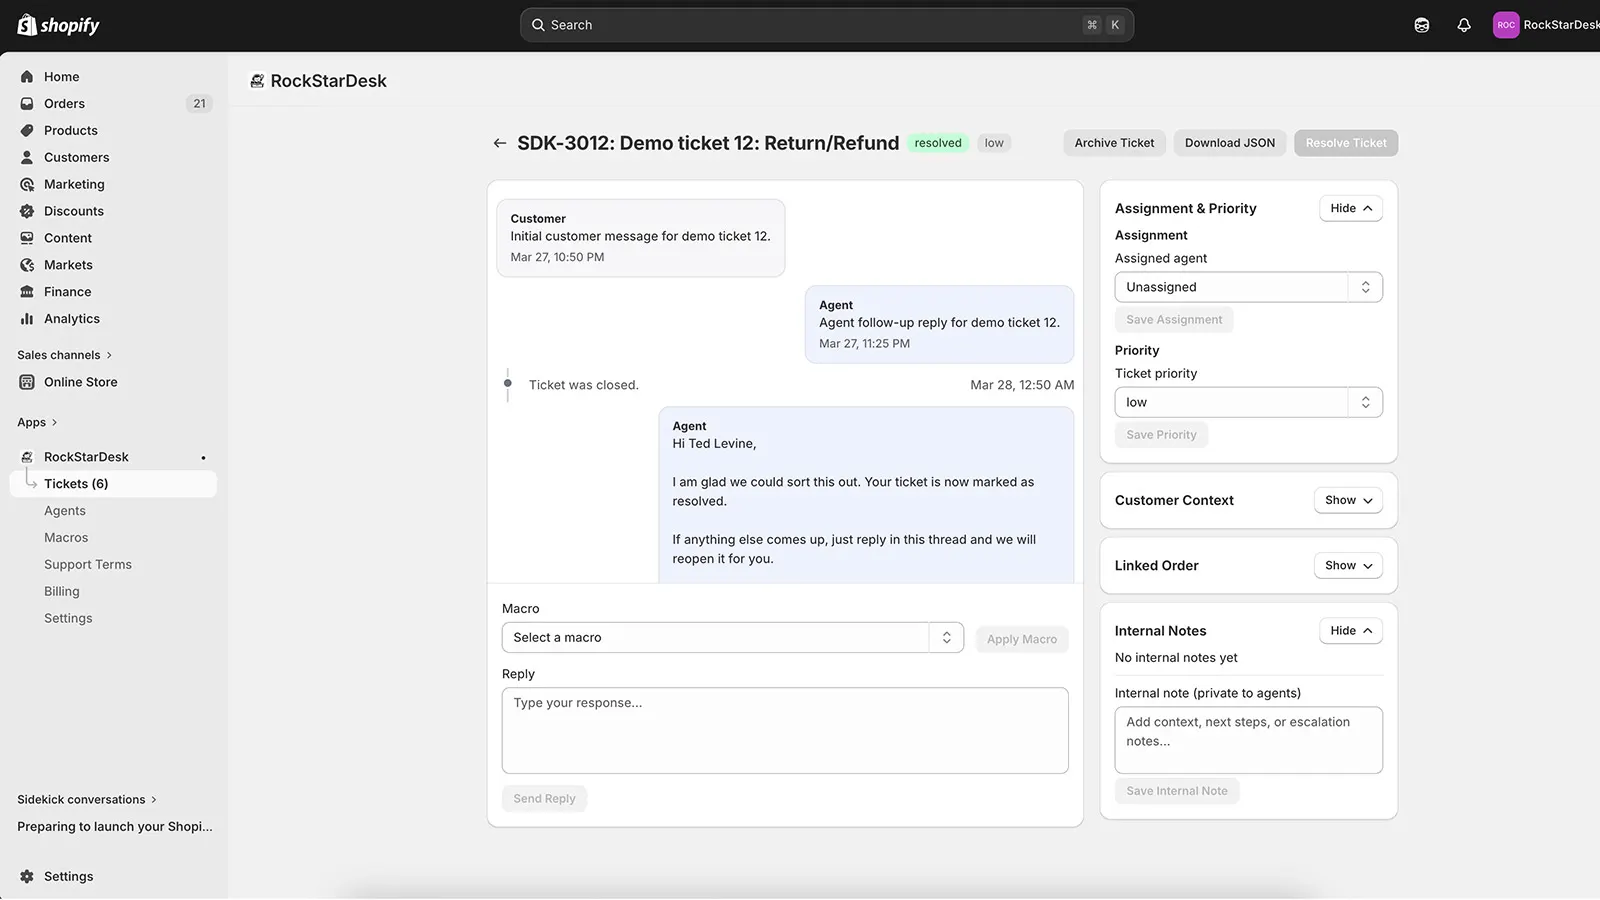The image size is (1600, 900).
Task: Open the Billing page
Action: click(x=62, y=592)
